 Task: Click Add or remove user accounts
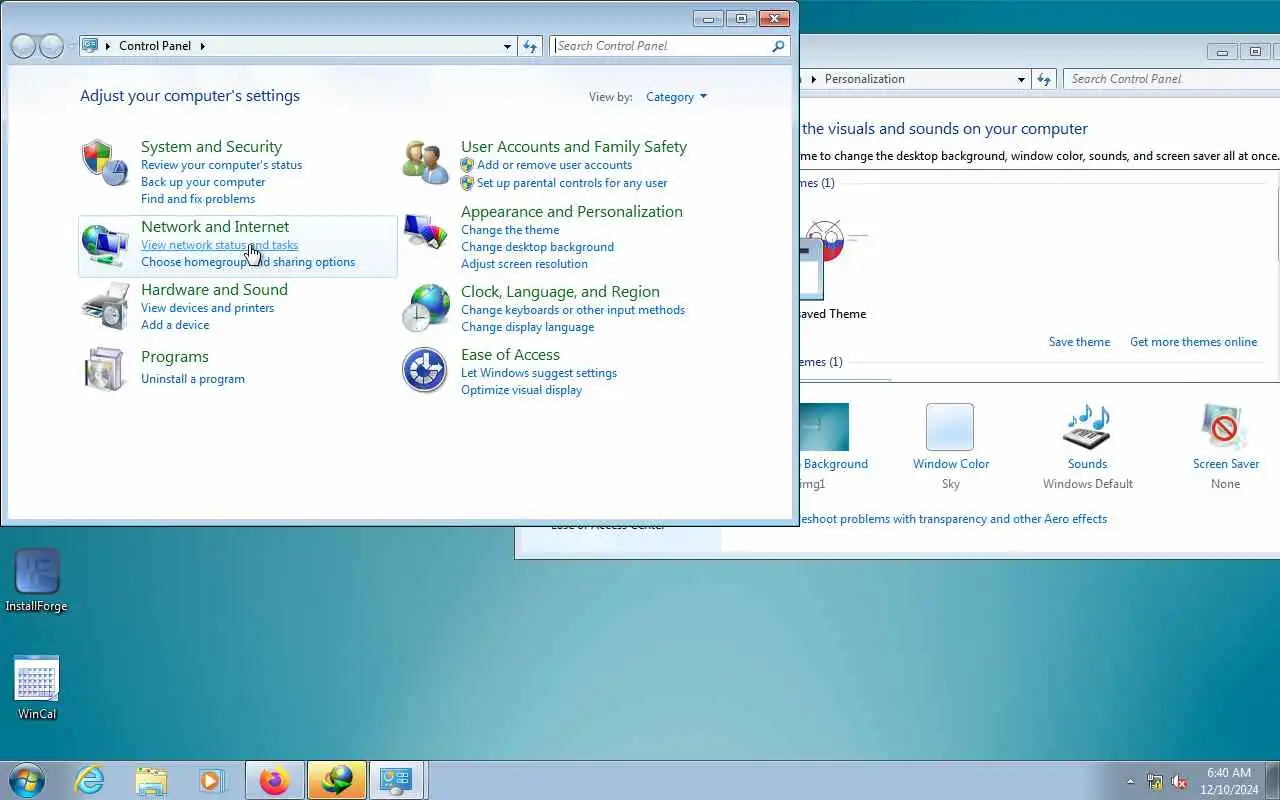point(554,165)
